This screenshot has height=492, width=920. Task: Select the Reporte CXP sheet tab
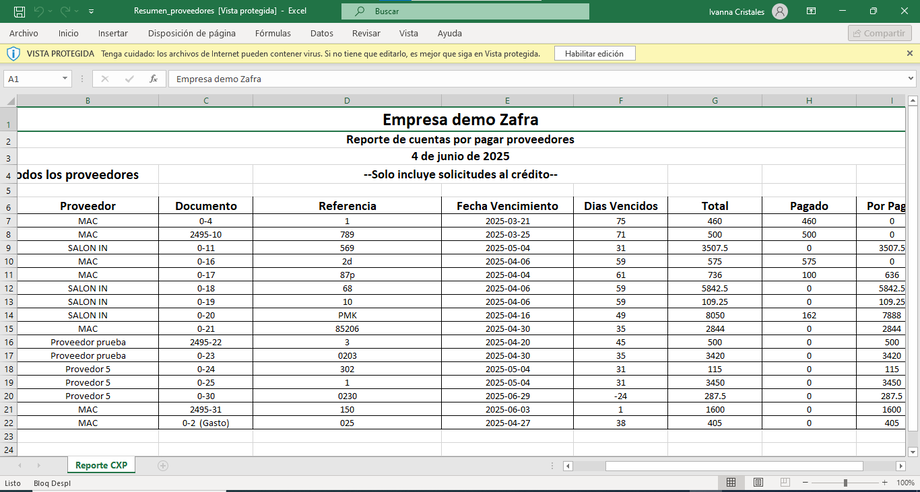[x=101, y=465]
